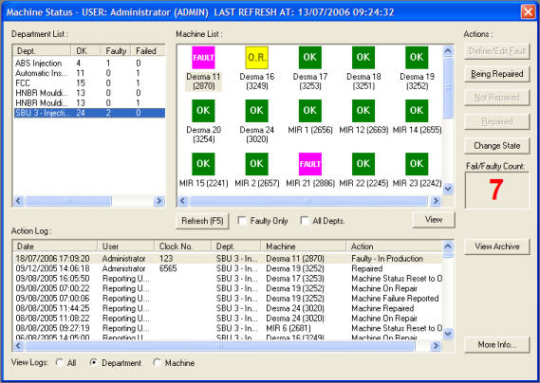This screenshot has height=383, width=540.
Task: Choose the All view logs radio button
Action: coord(60,363)
